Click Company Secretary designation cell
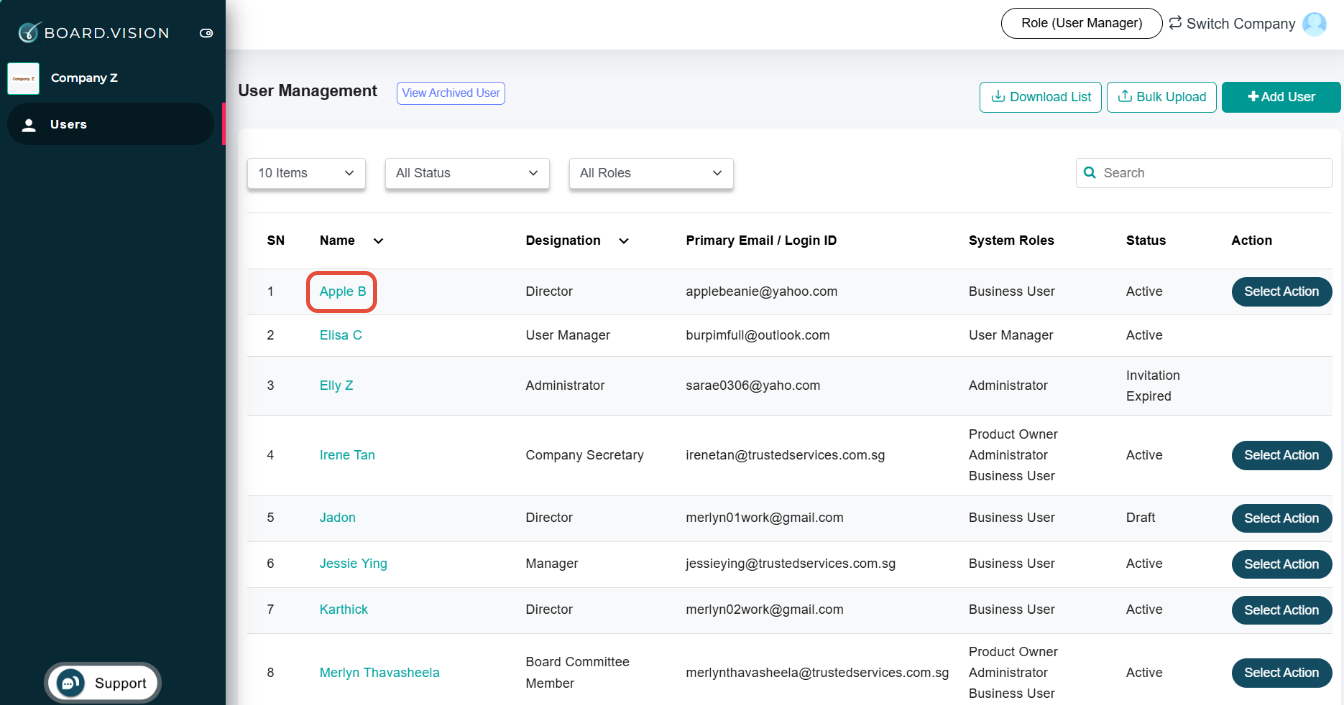Image resolution: width=1344 pixels, height=705 pixels. coord(584,455)
